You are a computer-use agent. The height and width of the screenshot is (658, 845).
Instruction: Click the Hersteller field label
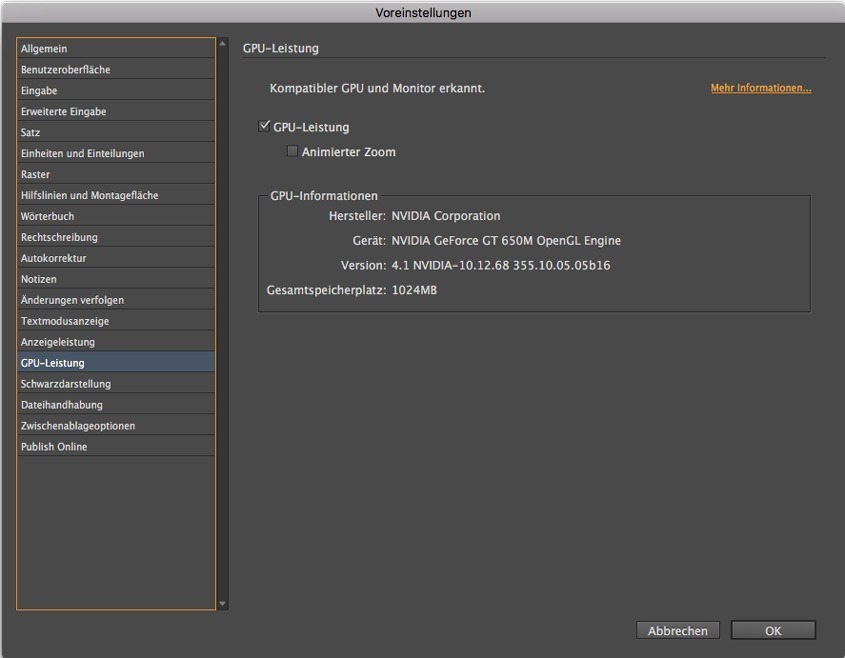[x=357, y=216]
